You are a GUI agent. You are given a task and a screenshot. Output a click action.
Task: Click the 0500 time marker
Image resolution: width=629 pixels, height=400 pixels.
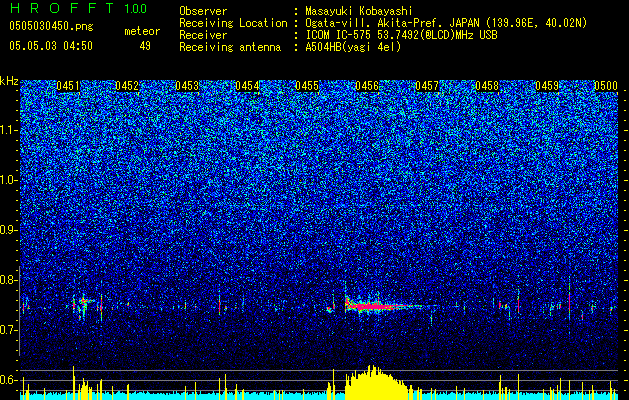[606, 86]
